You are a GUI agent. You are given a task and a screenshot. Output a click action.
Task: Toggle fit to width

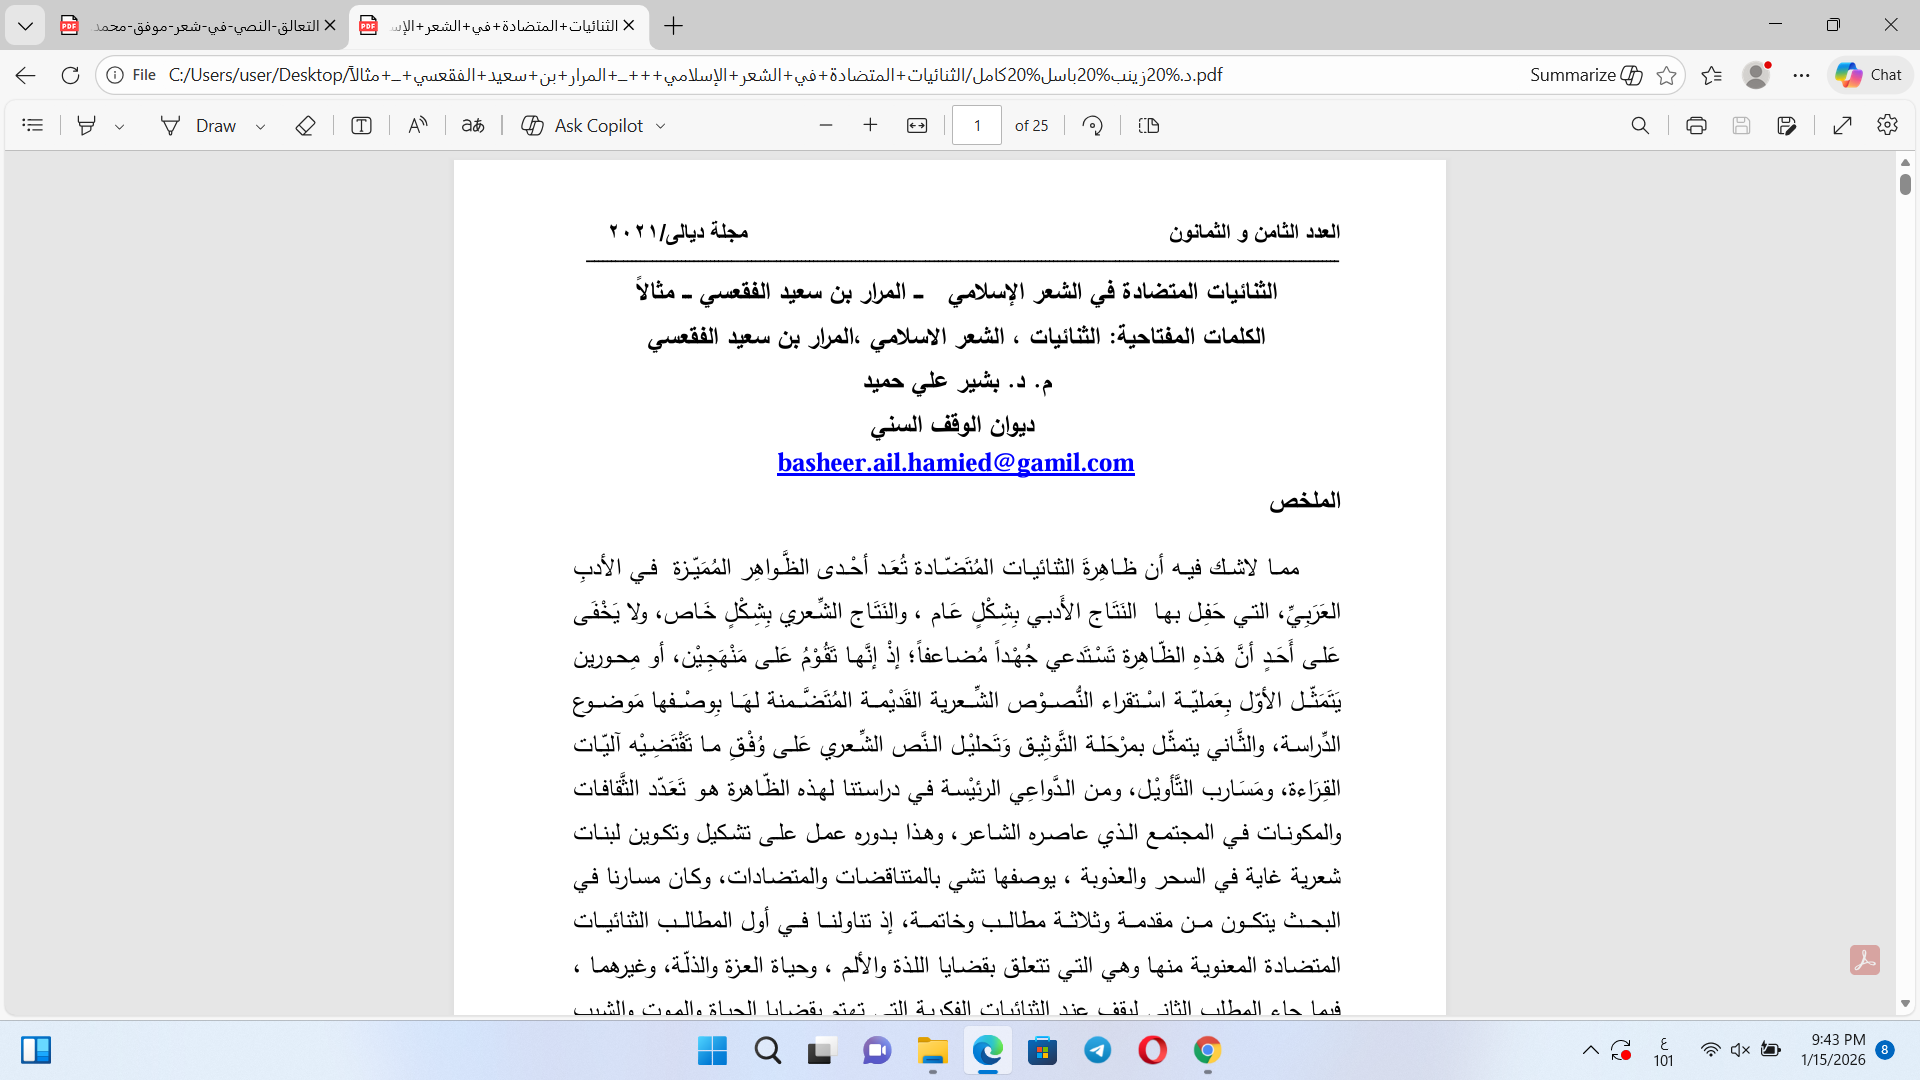[x=917, y=125]
